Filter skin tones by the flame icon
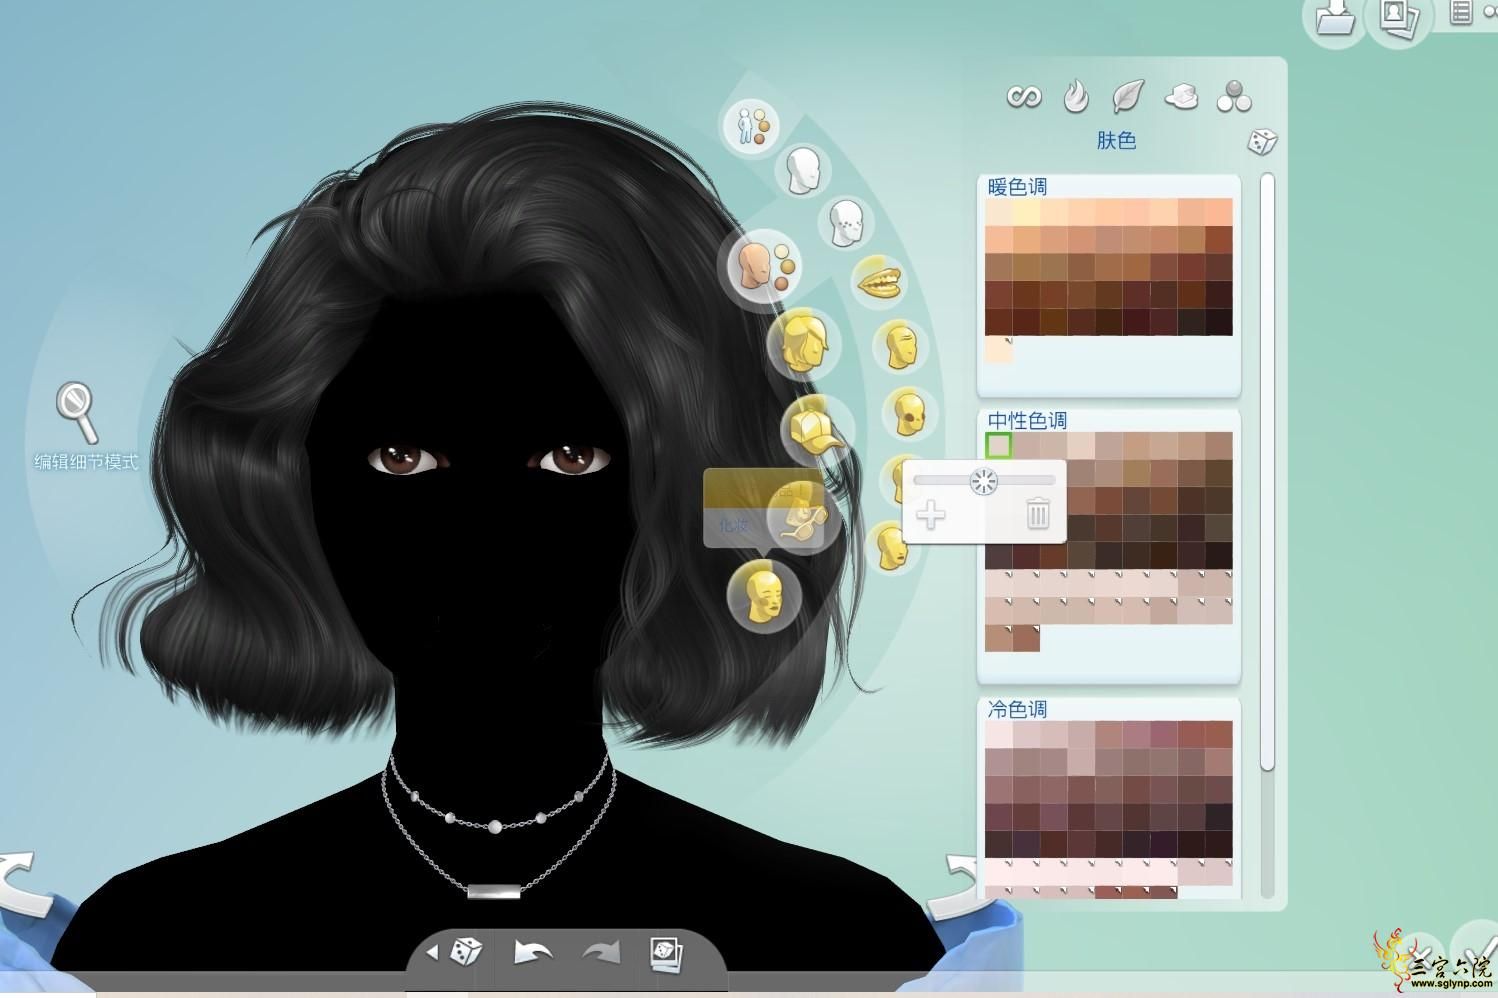 tap(1076, 96)
